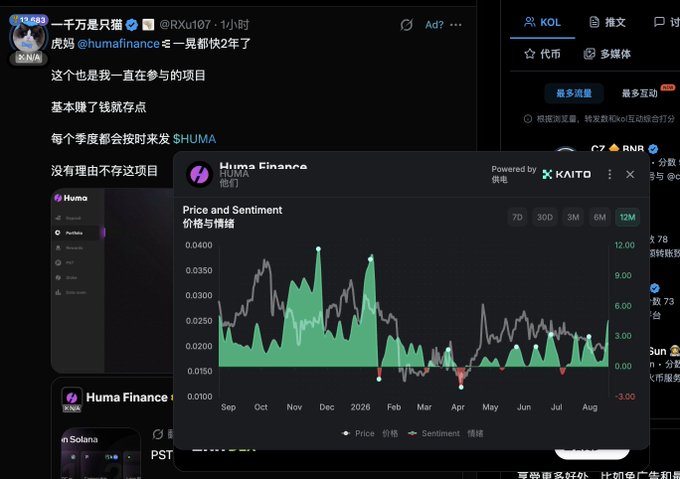Open the popup's vertical dots menu
The width and height of the screenshot is (680, 479).
pos(610,174)
